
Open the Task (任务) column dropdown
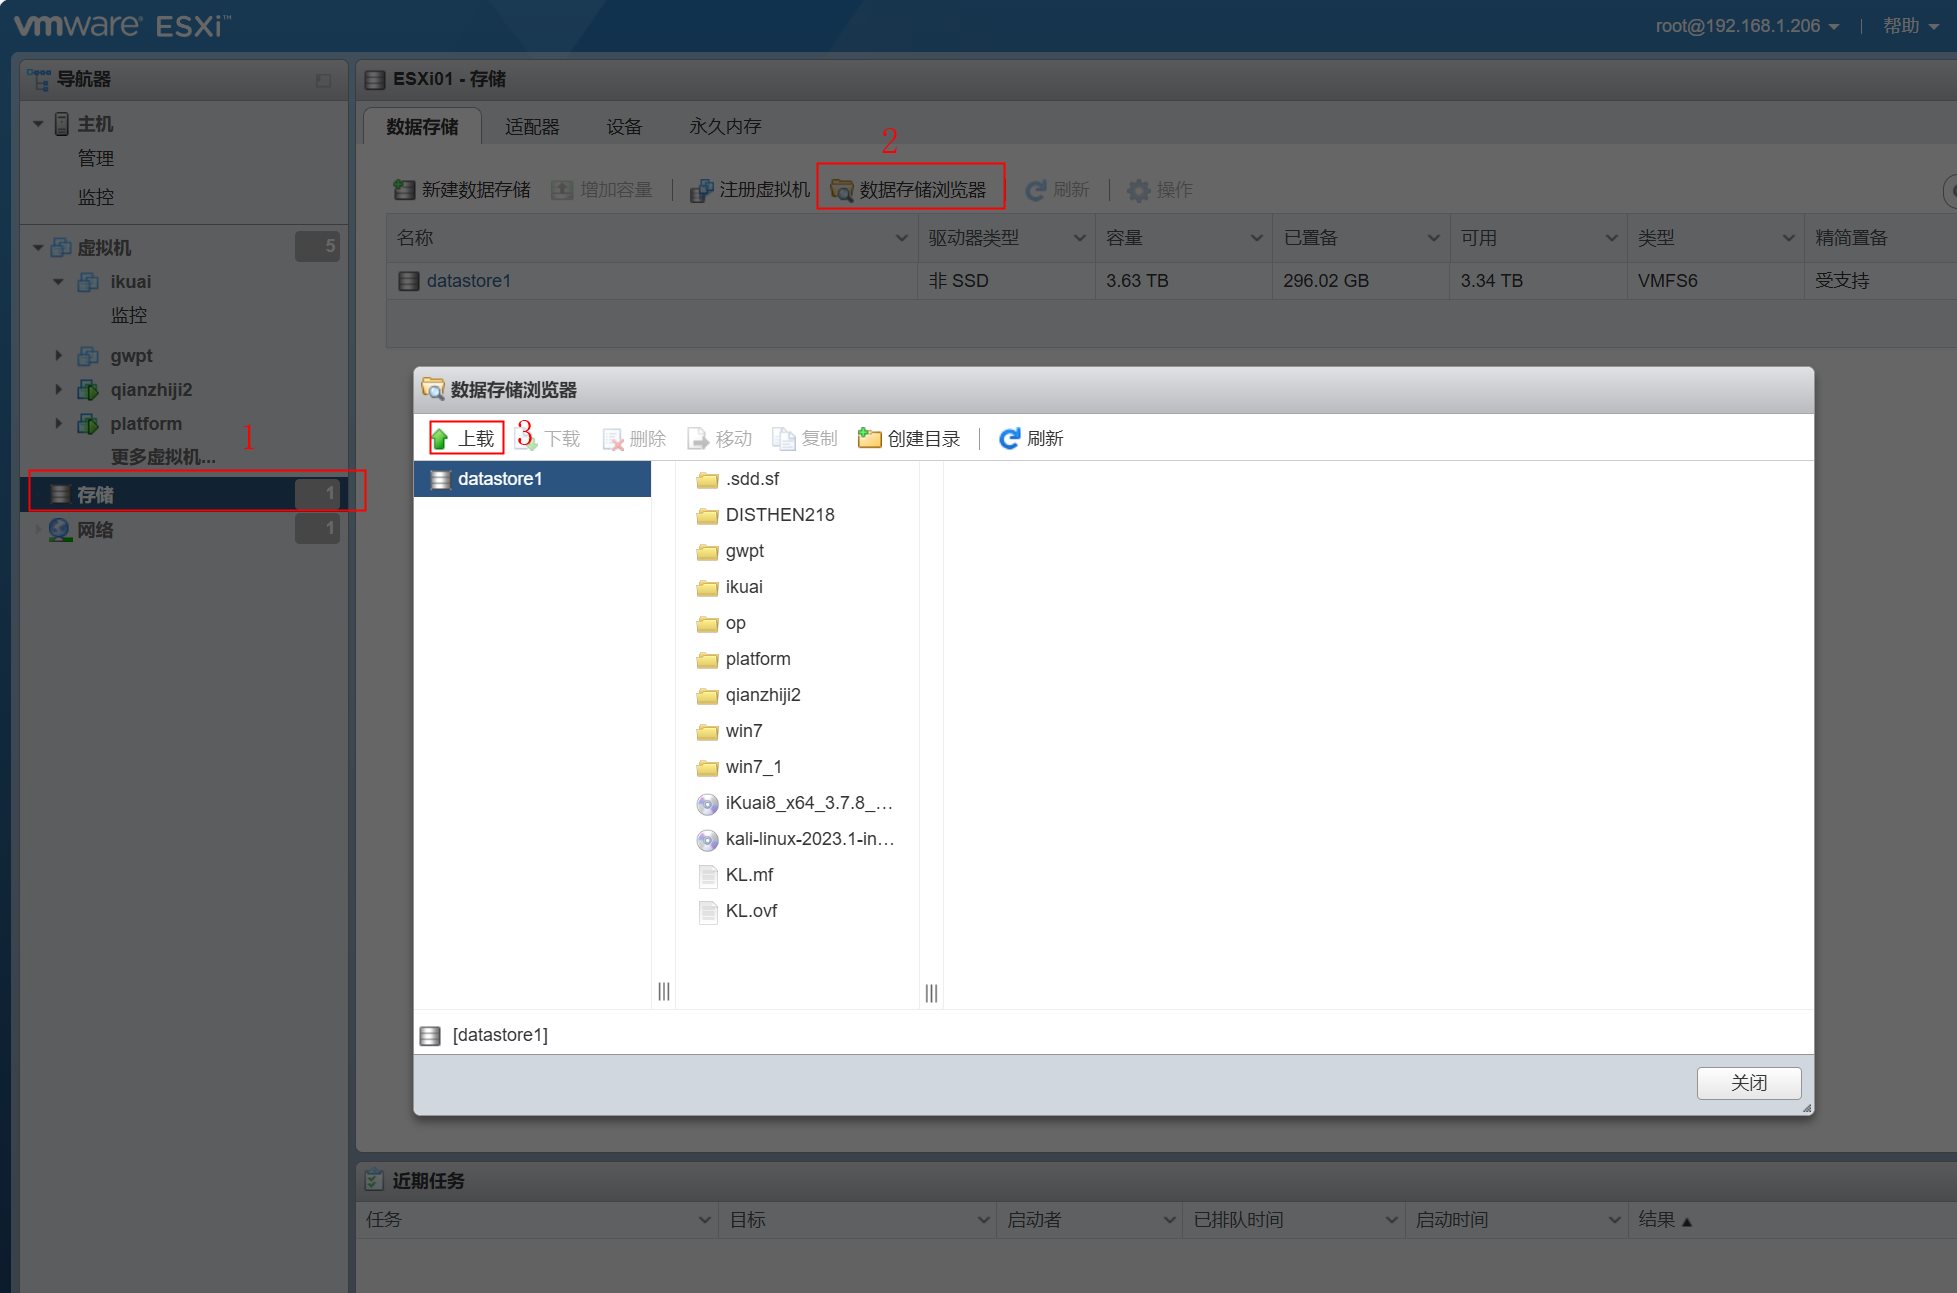(x=704, y=1220)
